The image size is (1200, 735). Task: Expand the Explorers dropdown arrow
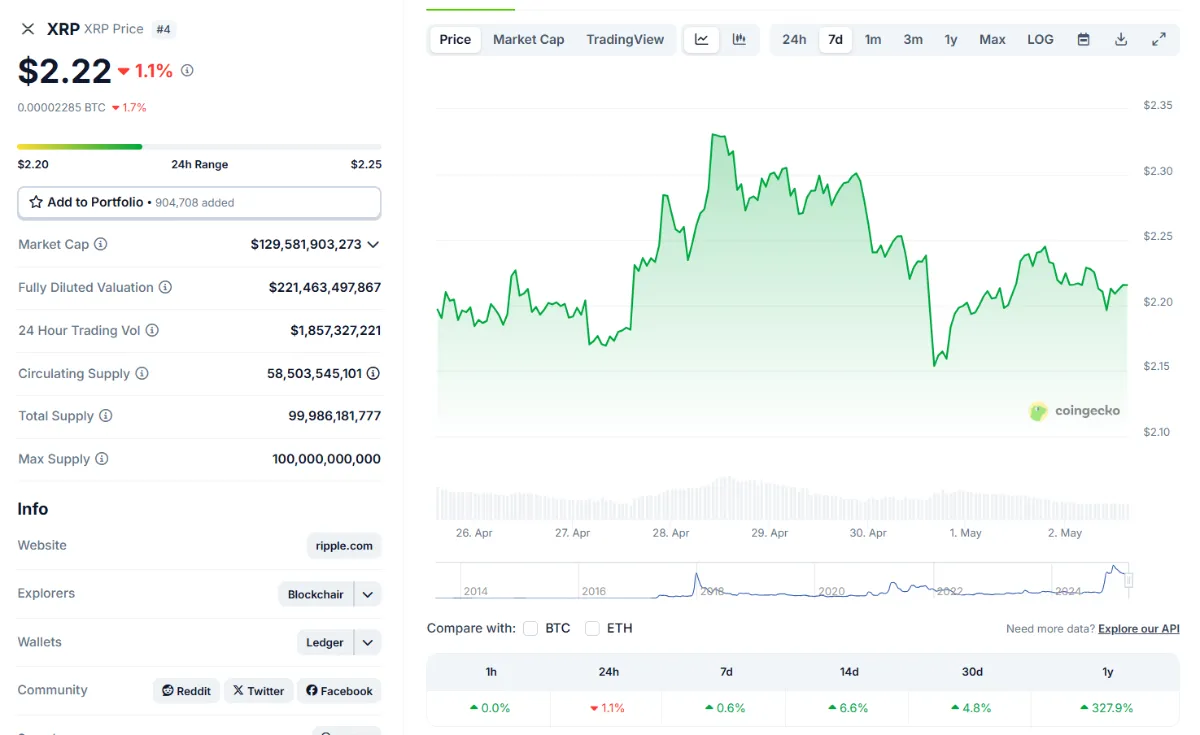[367, 594]
